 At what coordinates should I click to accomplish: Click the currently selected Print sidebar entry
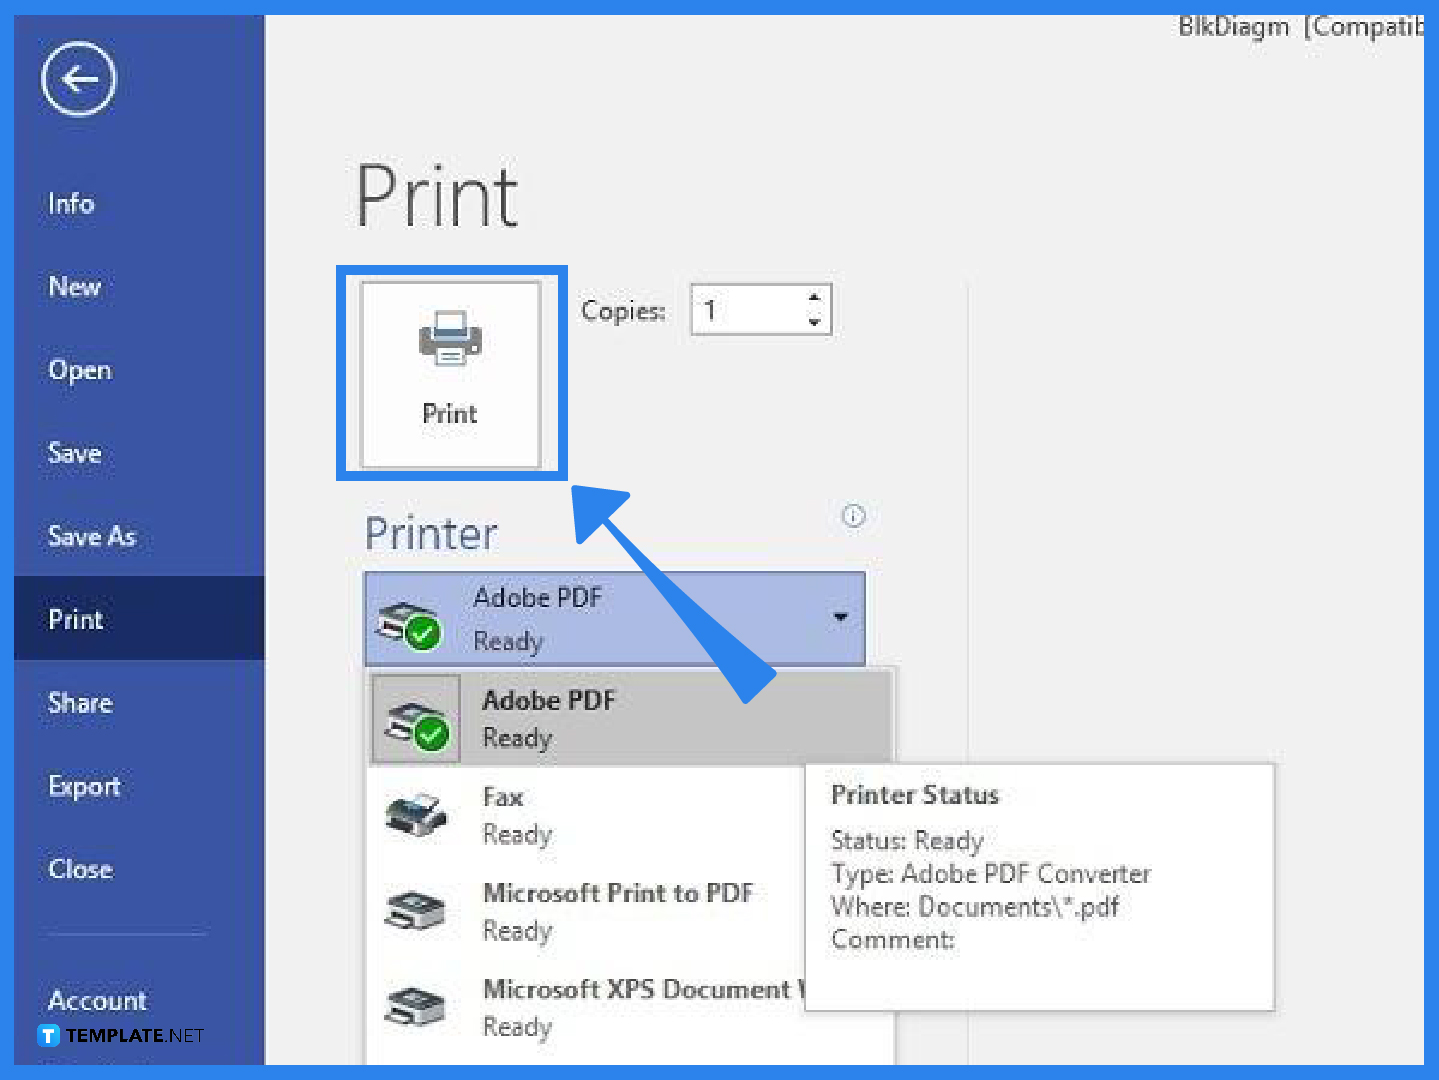click(75, 618)
